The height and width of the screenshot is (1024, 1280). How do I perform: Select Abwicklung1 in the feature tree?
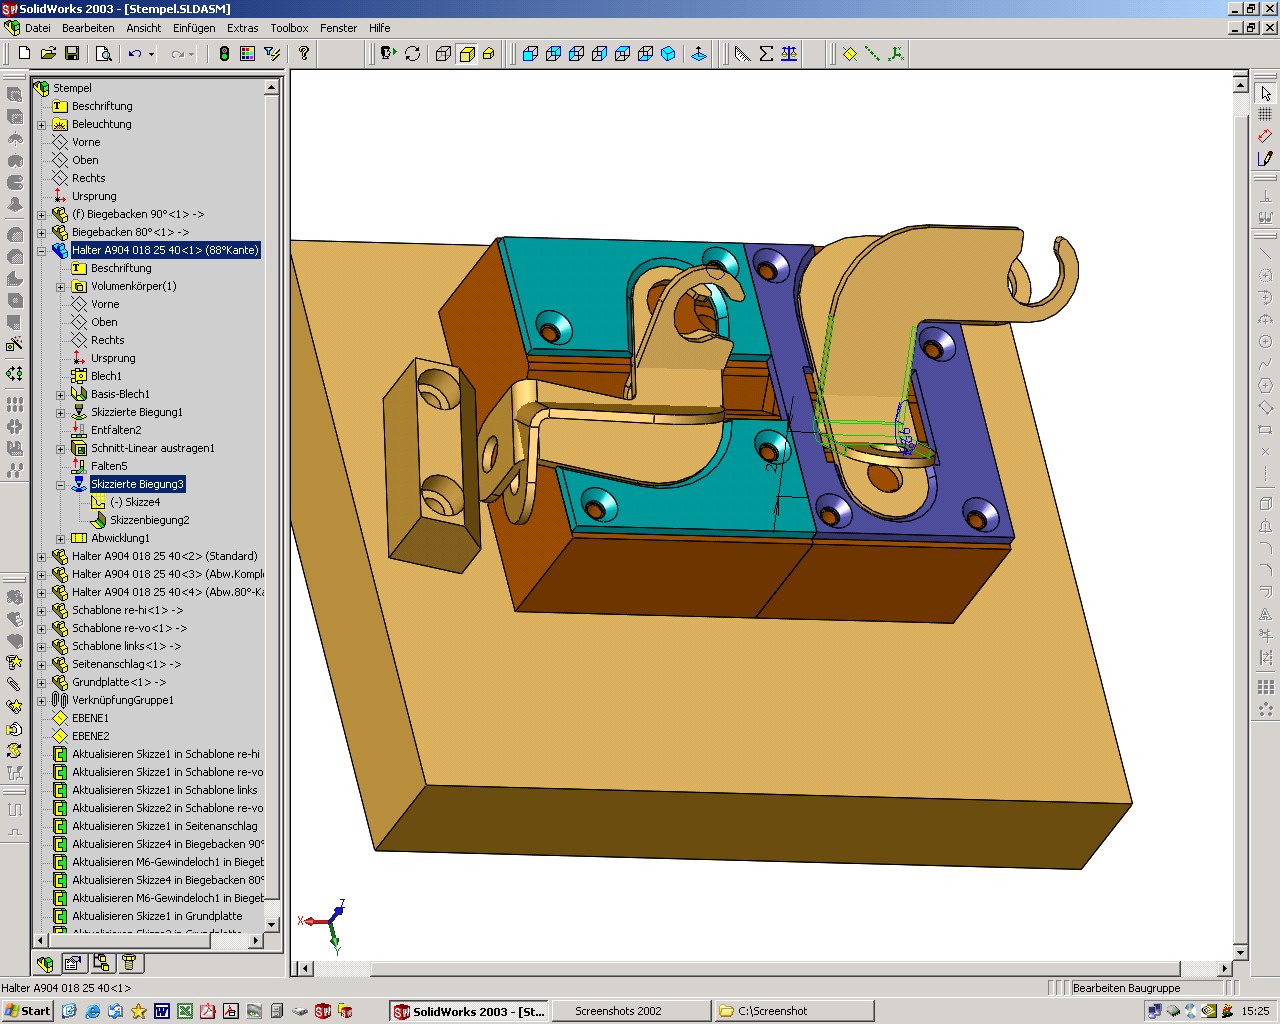coord(120,538)
